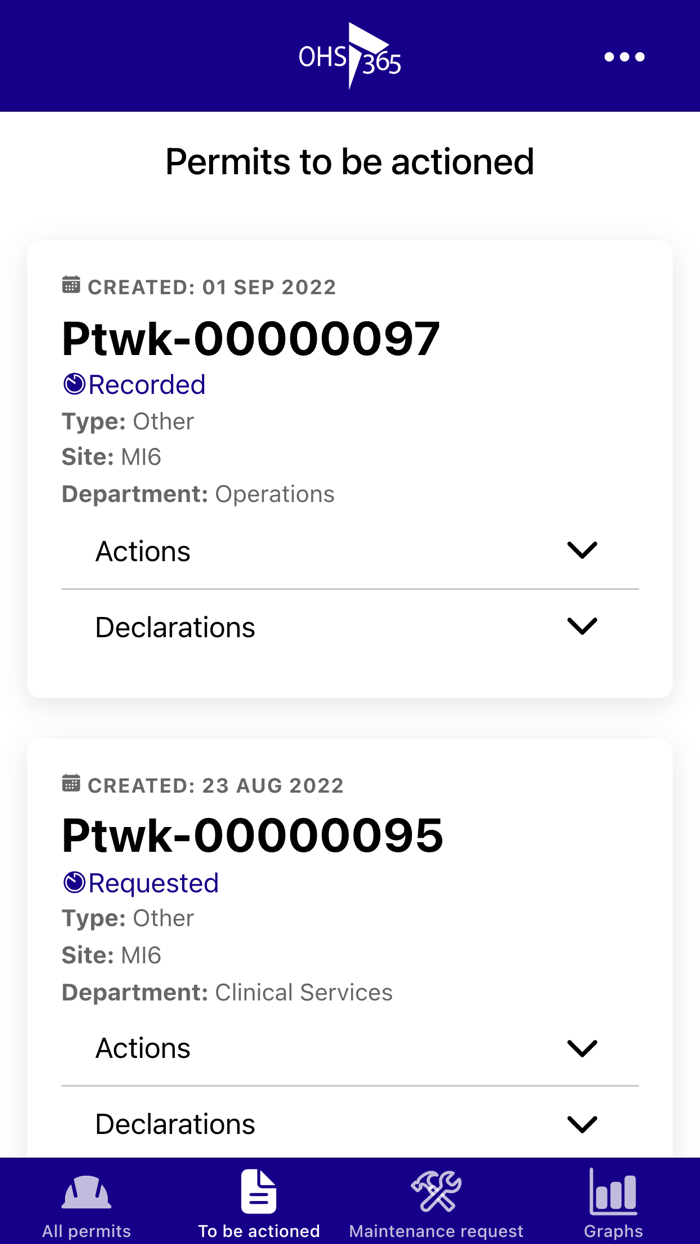This screenshot has height=1244, width=700.
Task: Expand Declarations for permit Ptwk-00000097
Action: [581, 626]
